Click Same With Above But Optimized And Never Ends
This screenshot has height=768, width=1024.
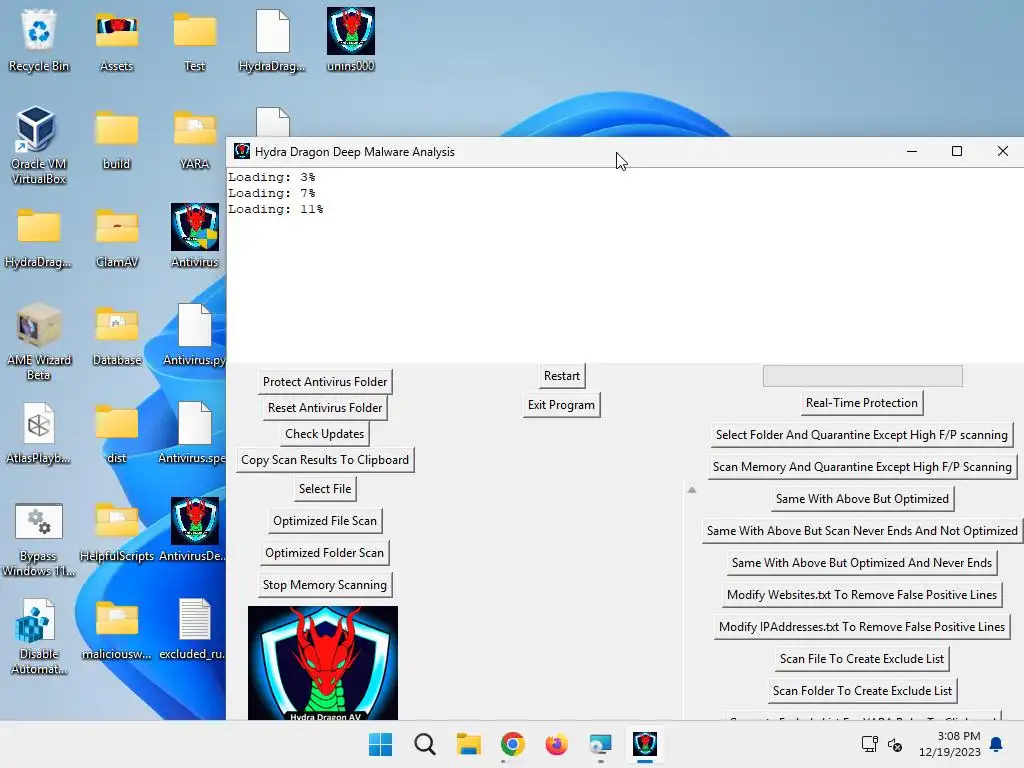[862, 563]
